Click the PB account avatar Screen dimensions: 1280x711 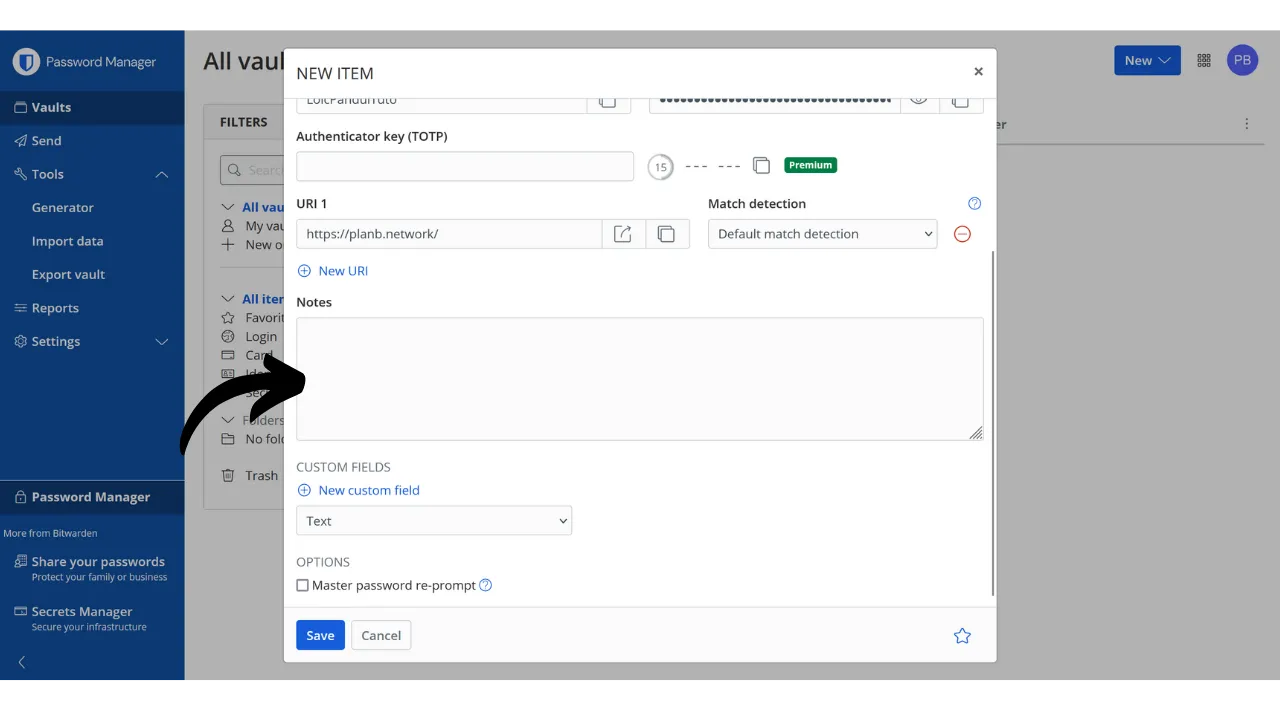coord(1242,60)
